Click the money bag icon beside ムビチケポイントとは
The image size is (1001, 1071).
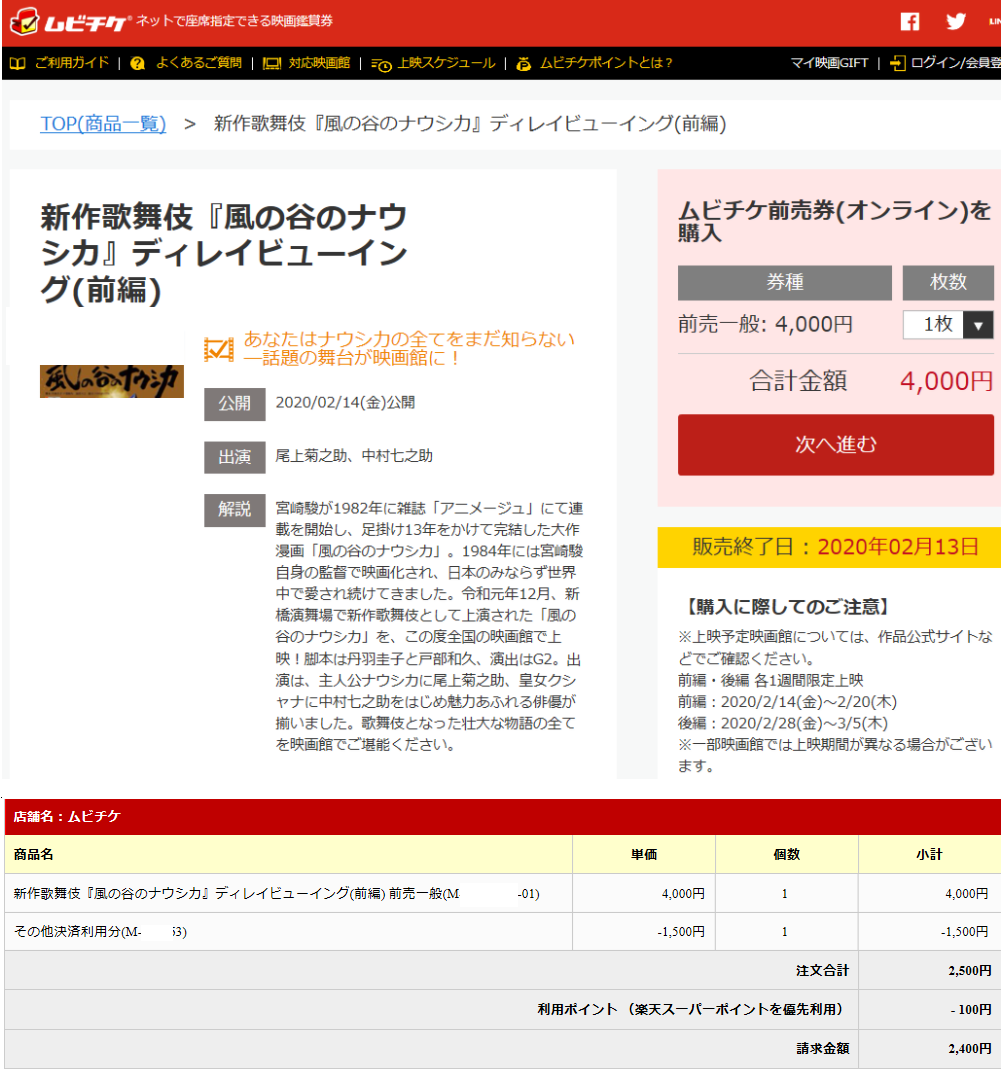click(524, 64)
